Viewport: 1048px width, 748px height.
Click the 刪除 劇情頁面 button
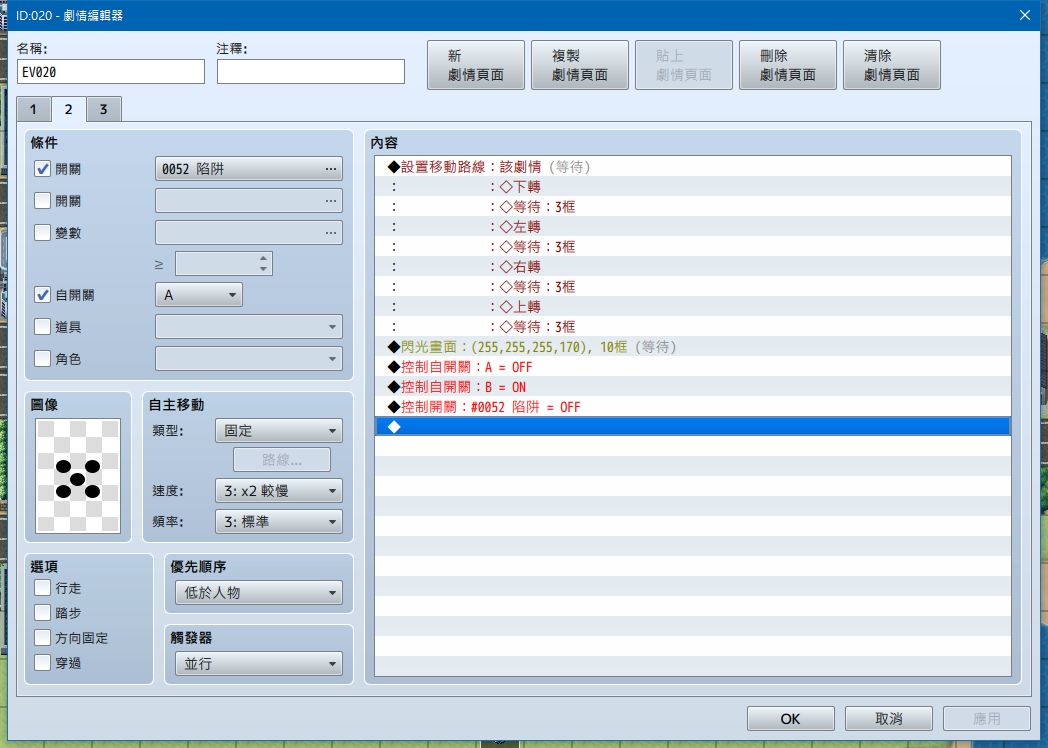click(788, 65)
